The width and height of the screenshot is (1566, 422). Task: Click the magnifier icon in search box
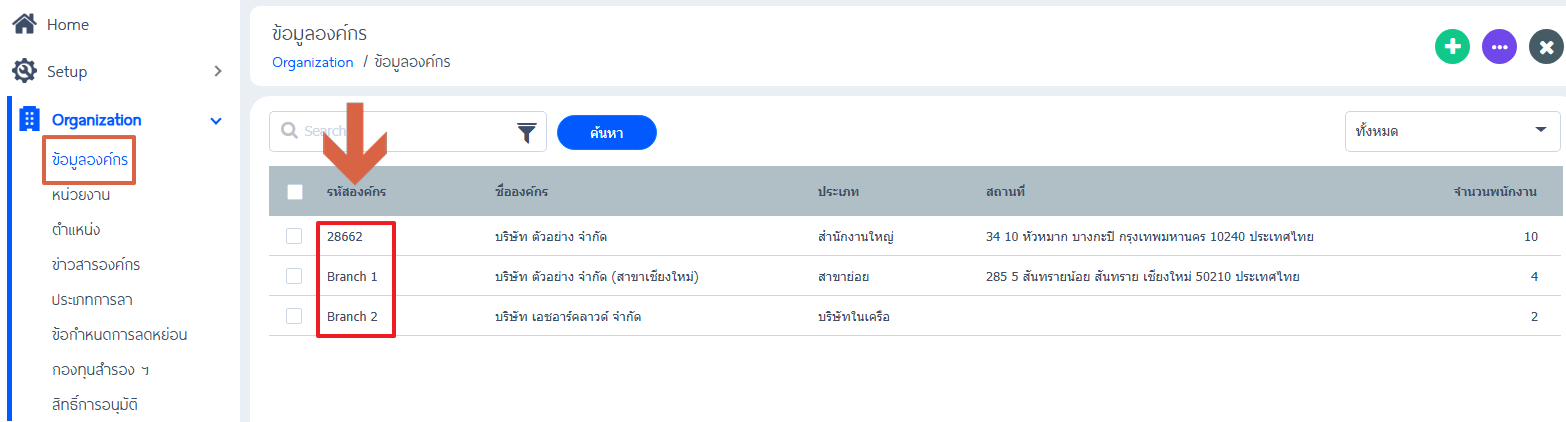(290, 131)
